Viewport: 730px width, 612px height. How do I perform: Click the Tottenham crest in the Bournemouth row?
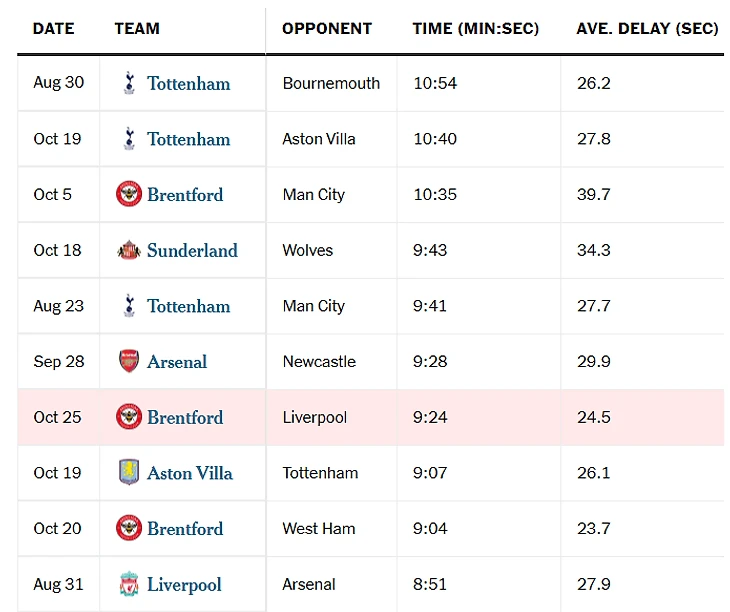tap(128, 83)
